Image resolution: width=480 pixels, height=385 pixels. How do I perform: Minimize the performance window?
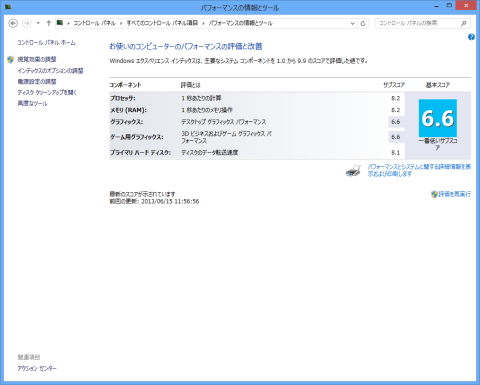coord(436,6)
